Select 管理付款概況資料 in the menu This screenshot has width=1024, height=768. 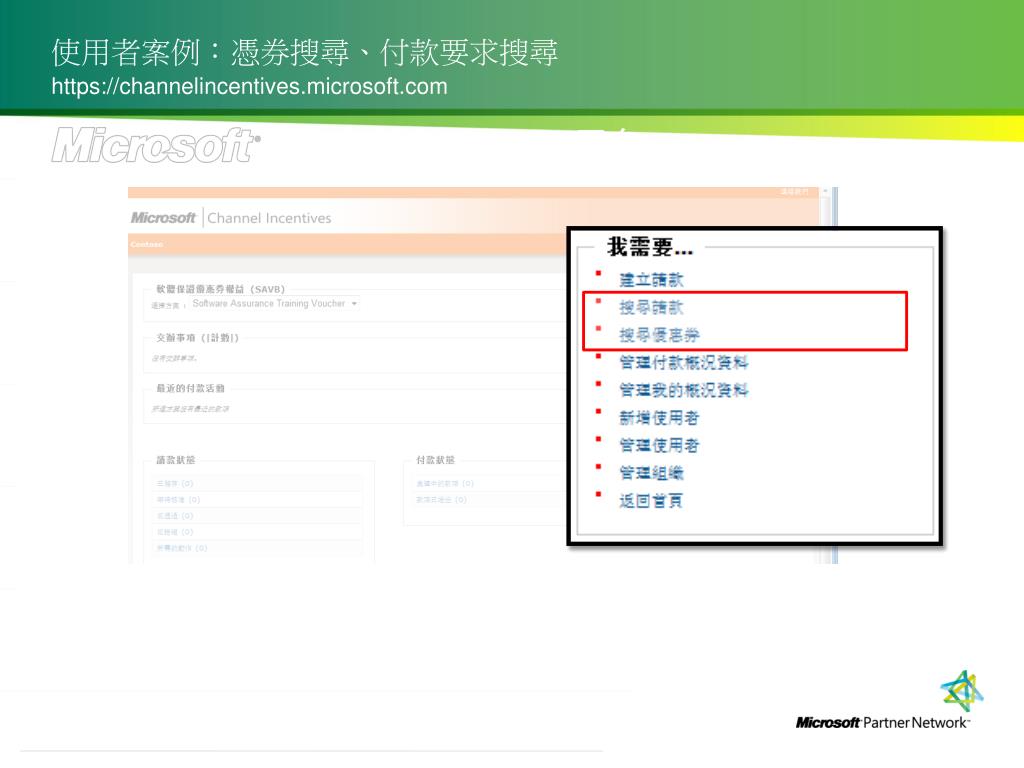683,362
